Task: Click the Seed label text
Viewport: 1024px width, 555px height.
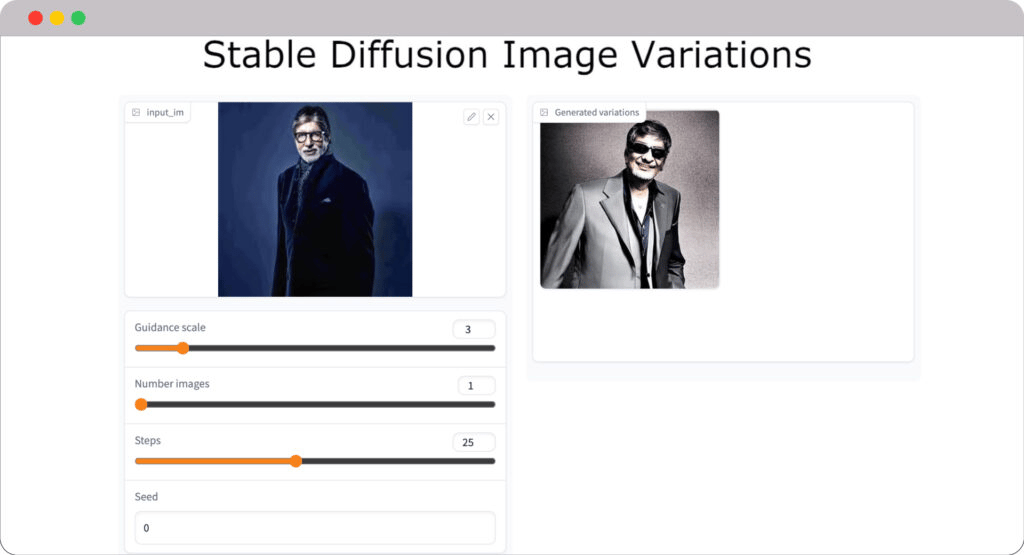Action: click(146, 496)
